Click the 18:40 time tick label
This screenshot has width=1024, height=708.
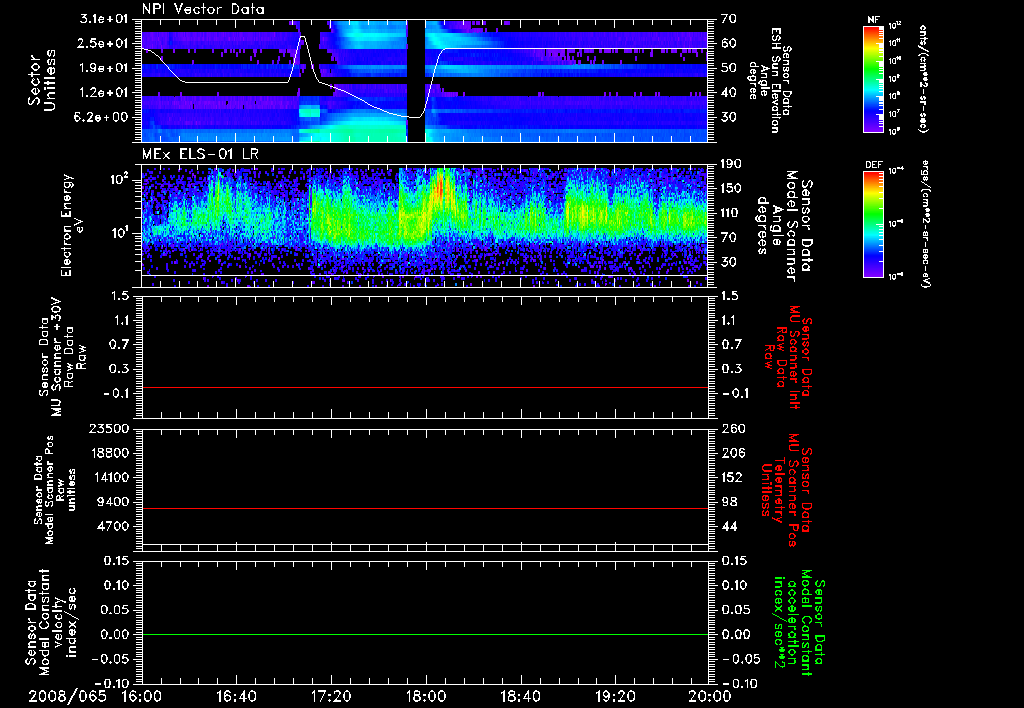(520, 696)
